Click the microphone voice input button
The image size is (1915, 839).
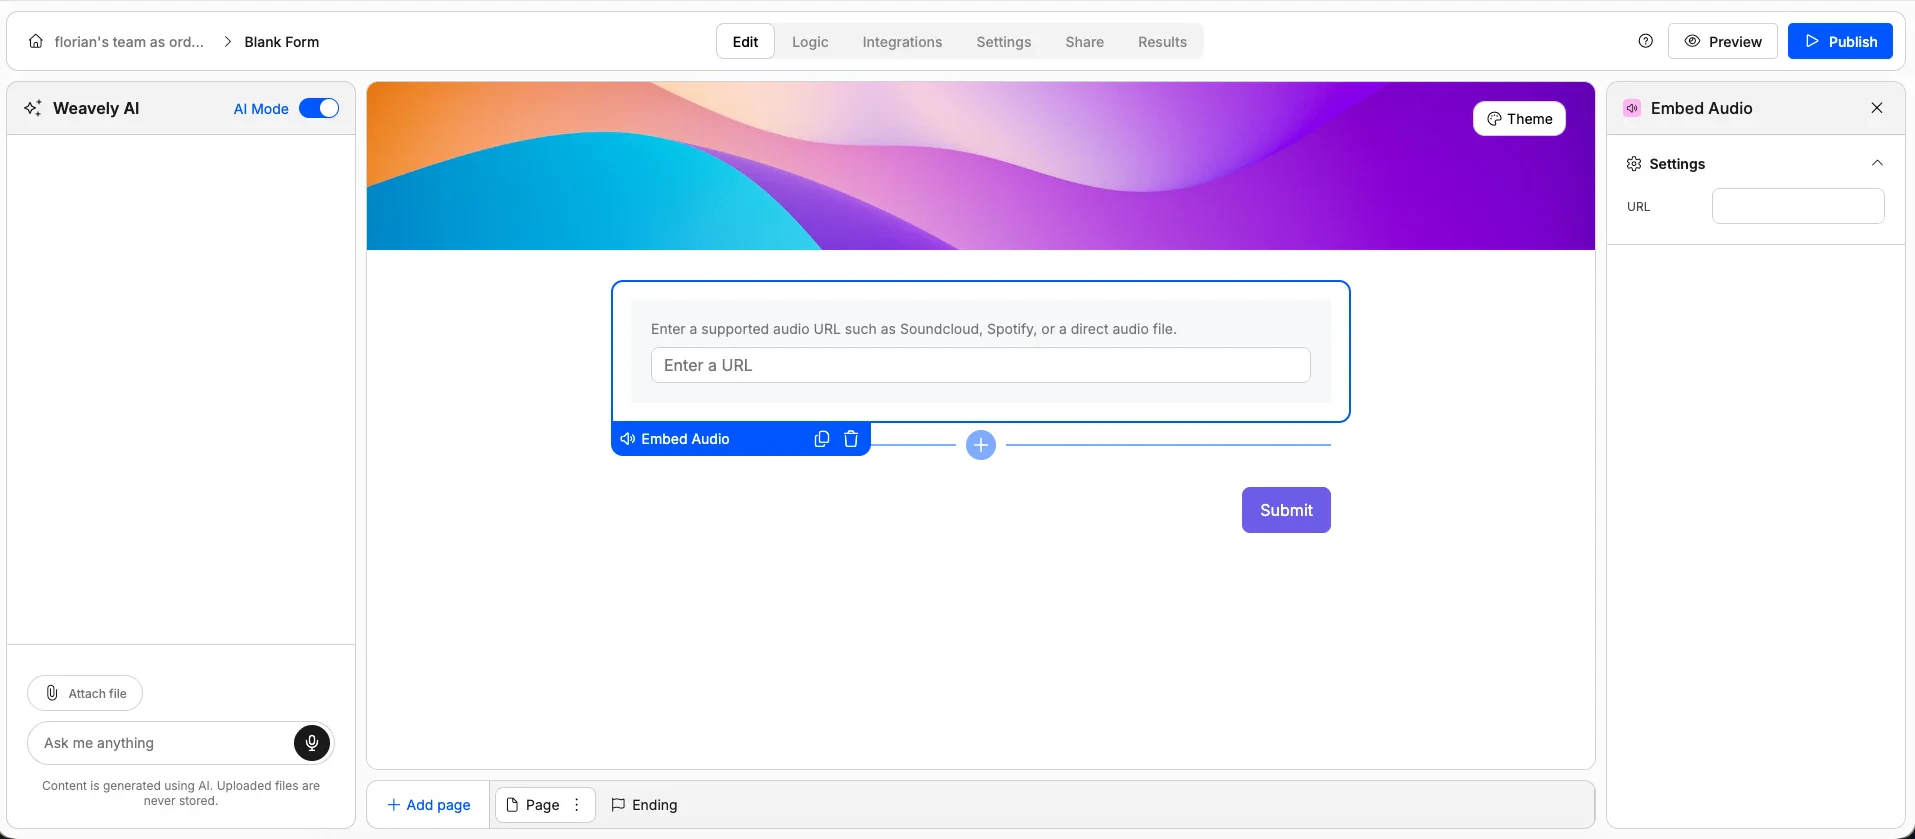(x=312, y=743)
